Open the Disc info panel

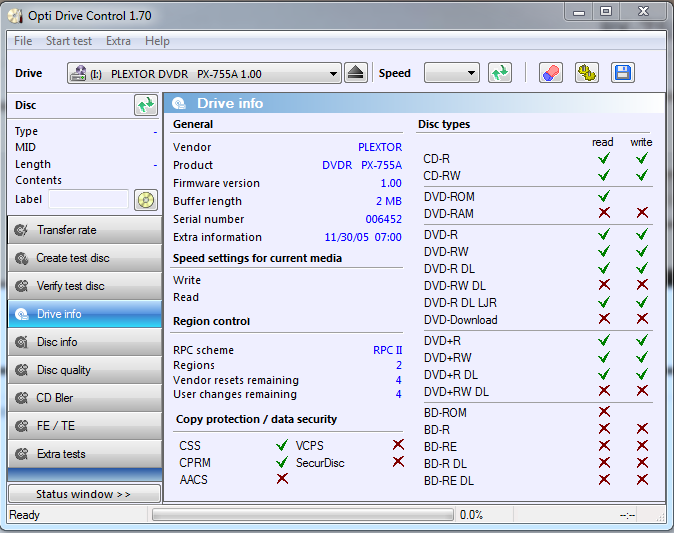click(x=85, y=342)
